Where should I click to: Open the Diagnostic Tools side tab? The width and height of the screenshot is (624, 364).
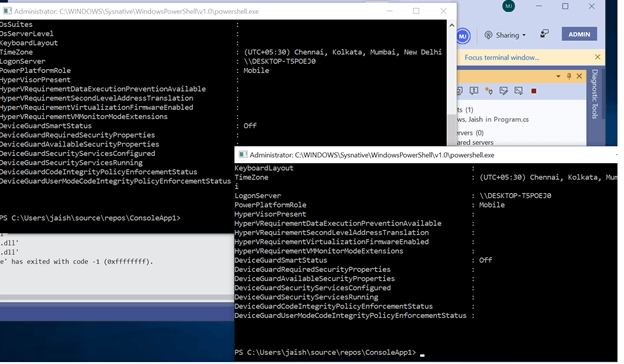[x=595, y=95]
